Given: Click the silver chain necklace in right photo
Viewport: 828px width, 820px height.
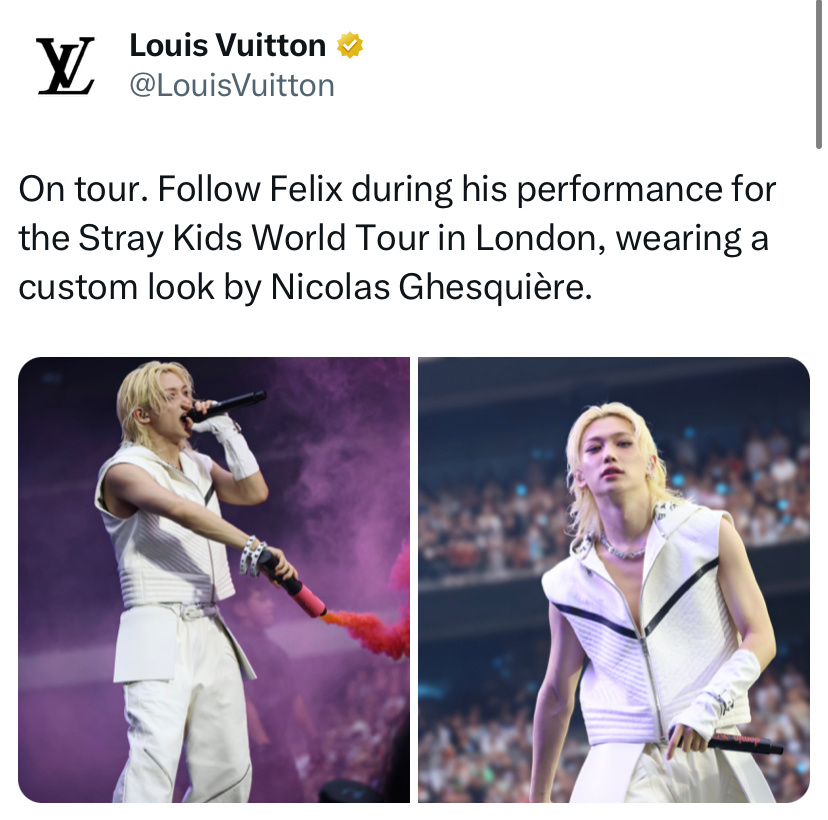Looking at the screenshot, I should pyautogui.click(x=620, y=549).
